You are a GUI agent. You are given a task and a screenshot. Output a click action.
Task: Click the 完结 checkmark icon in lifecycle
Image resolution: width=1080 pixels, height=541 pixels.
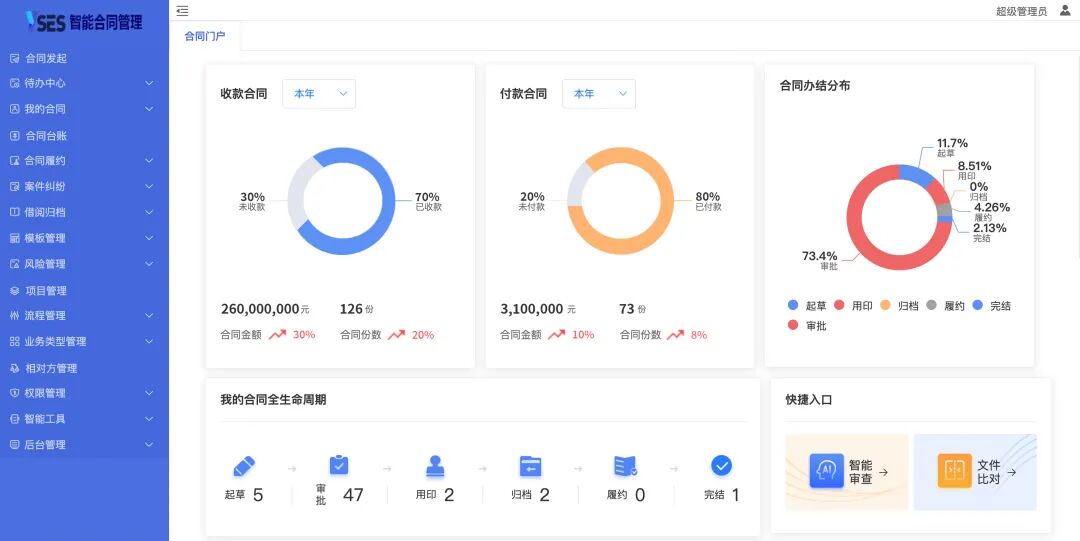point(721,466)
